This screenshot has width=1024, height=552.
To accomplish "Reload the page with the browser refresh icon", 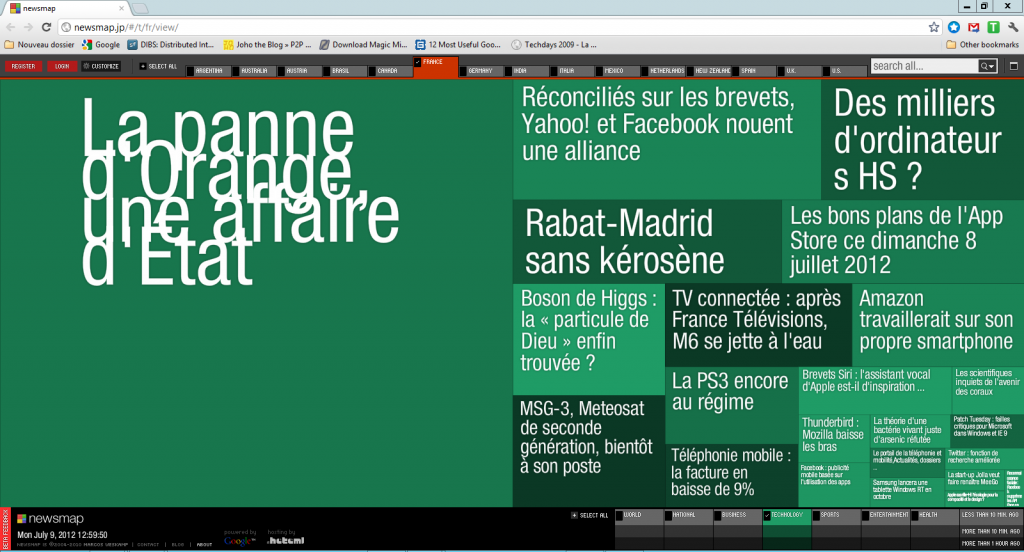I will click(x=46, y=27).
